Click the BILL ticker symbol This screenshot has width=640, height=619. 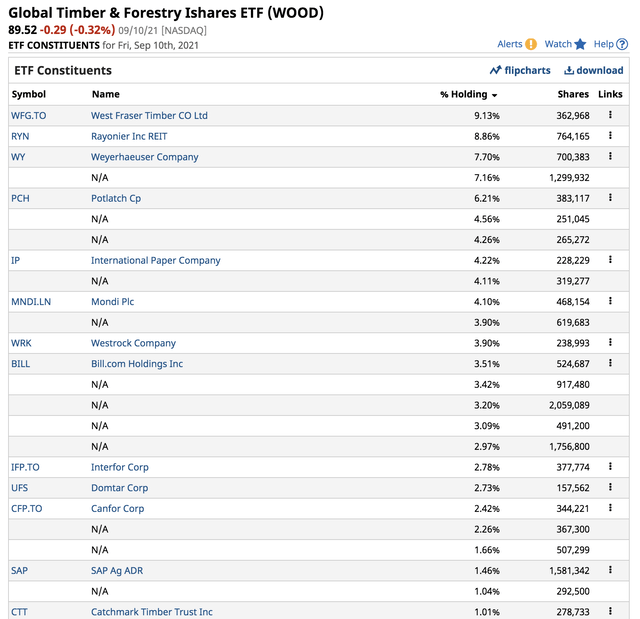(20, 364)
